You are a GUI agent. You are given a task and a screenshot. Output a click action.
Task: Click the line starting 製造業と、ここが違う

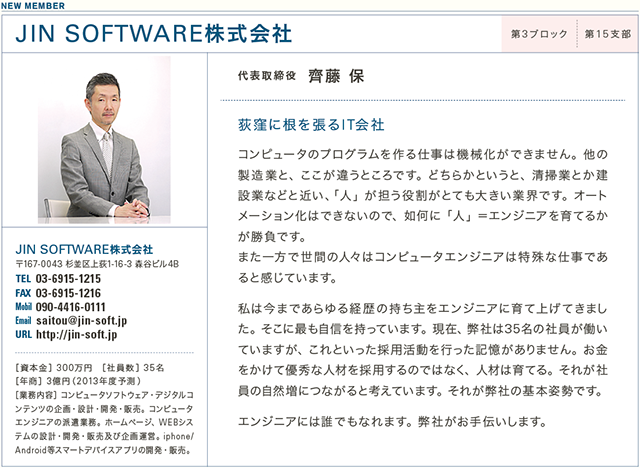click(x=423, y=175)
